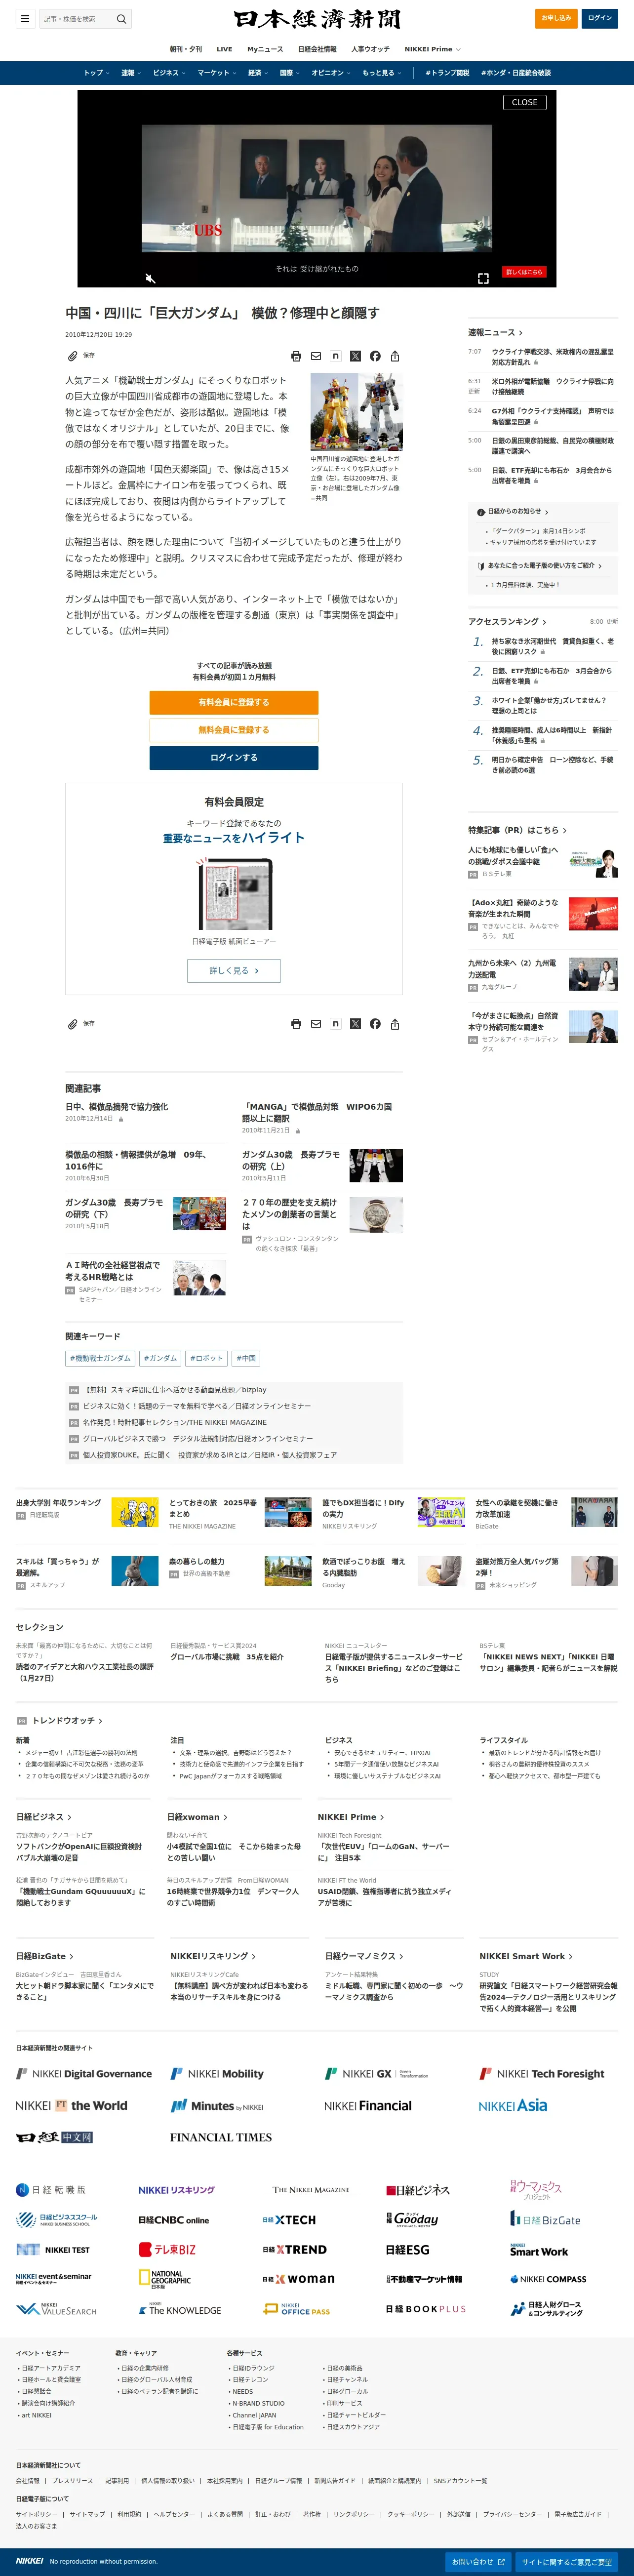Expand the オピニオン navigation dropdown
Image resolution: width=634 pixels, height=2576 pixels.
click(331, 73)
